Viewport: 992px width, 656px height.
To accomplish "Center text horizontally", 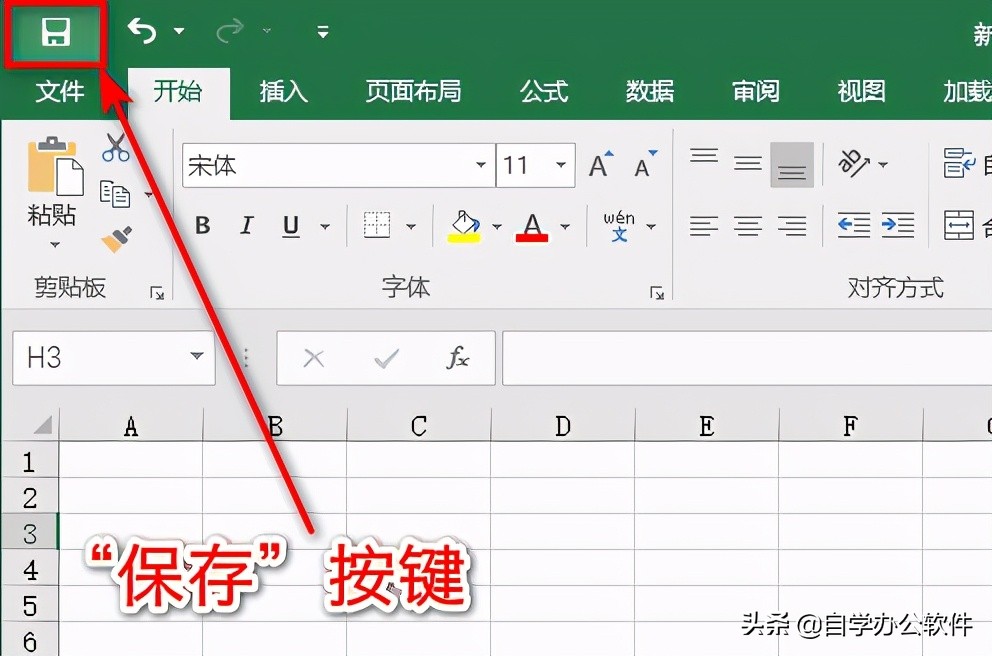I will (748, 225).
